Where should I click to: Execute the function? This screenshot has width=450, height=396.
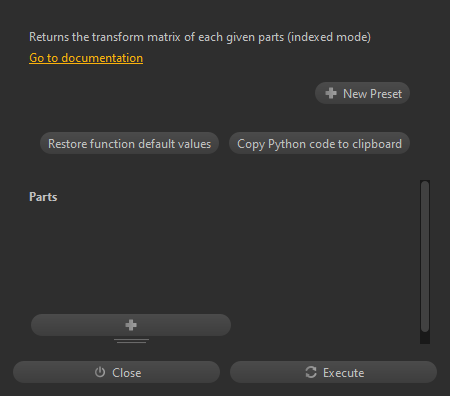pos(333,372)
